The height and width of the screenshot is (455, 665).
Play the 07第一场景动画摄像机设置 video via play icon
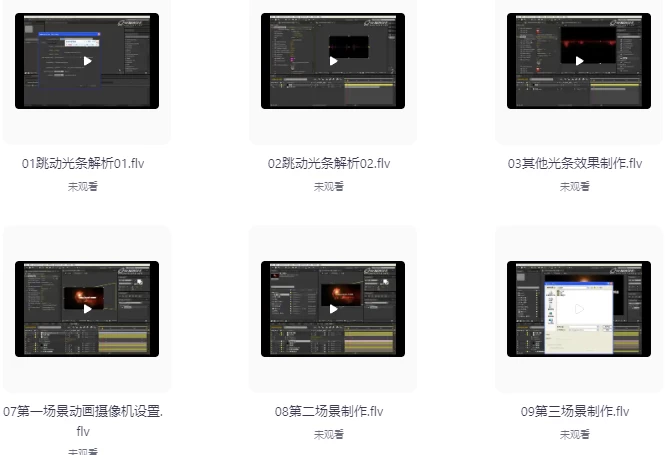(87, 309)
